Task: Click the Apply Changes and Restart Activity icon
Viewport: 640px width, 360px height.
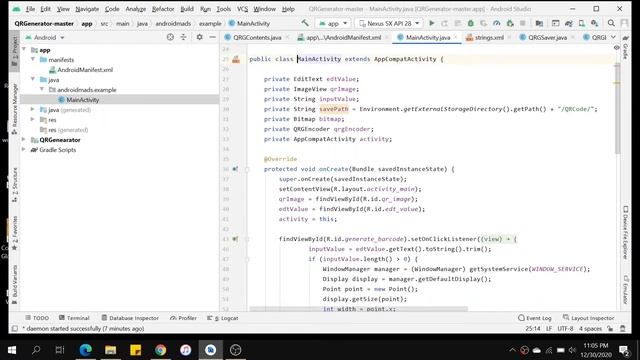Action: tap(444, 23)
